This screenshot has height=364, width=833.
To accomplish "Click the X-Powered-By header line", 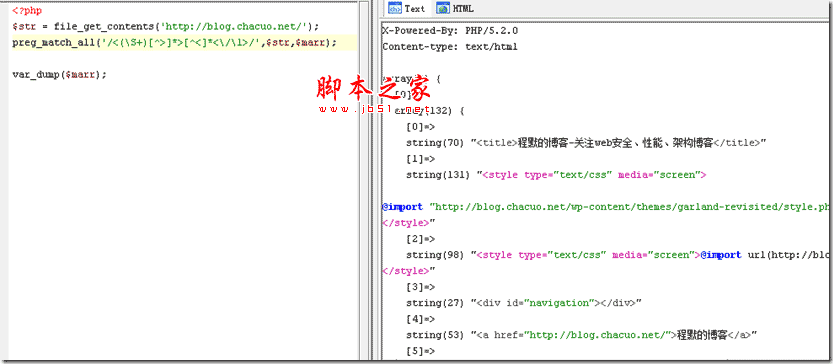I will (450, 31).
